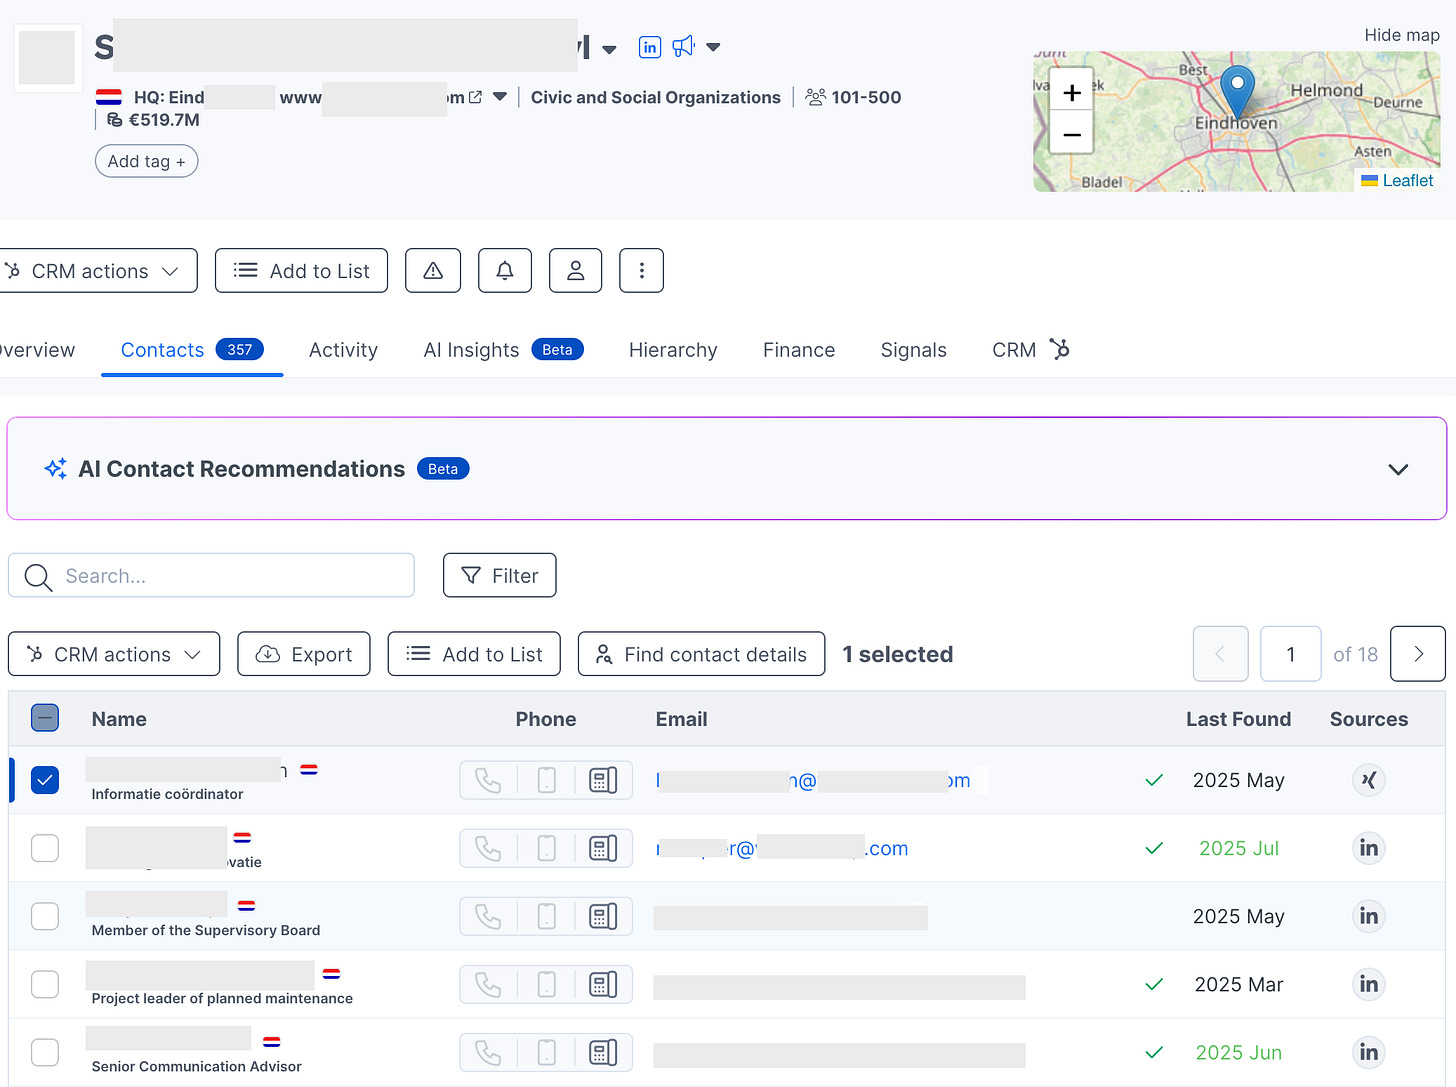Click the warning triangle report button
The height and width of the screenshot is (1087, 1456).
pyautogui.click(x=433, y=271)
